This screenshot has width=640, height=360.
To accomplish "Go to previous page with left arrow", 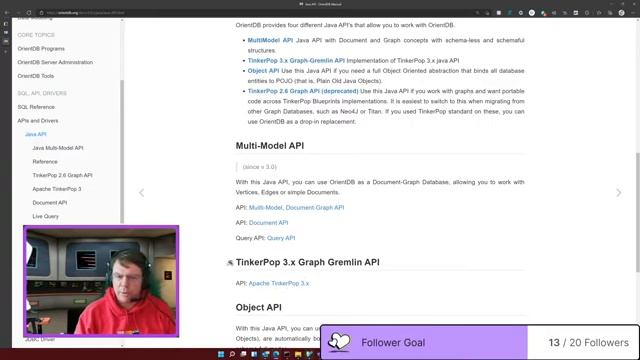I will tap(142, 193).
